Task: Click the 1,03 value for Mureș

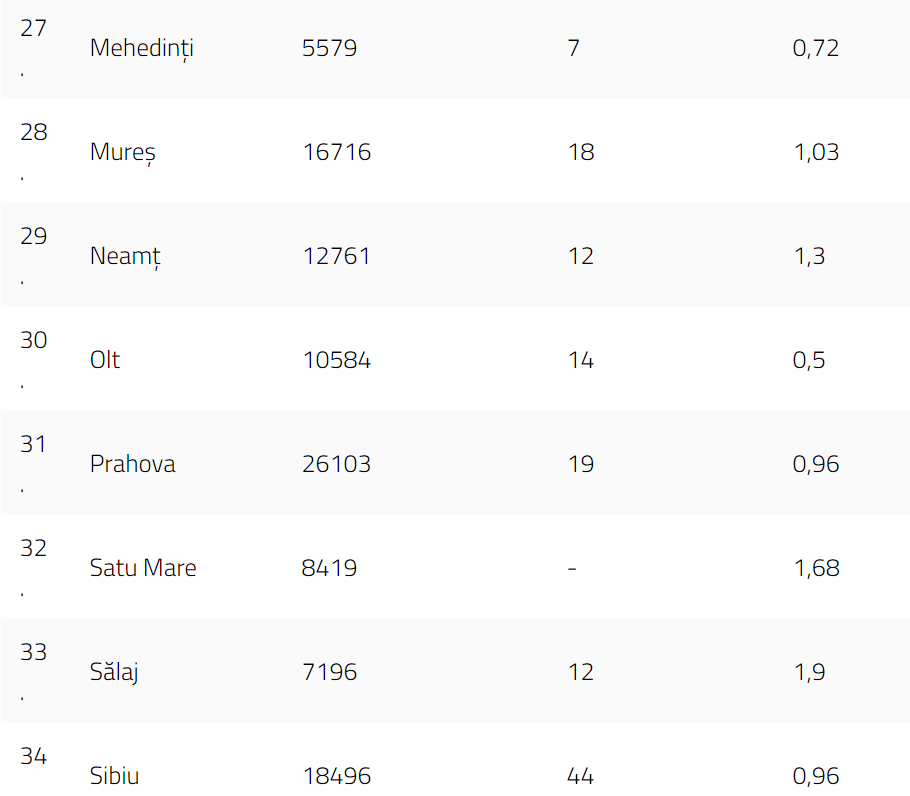Action: pos(815,152)
